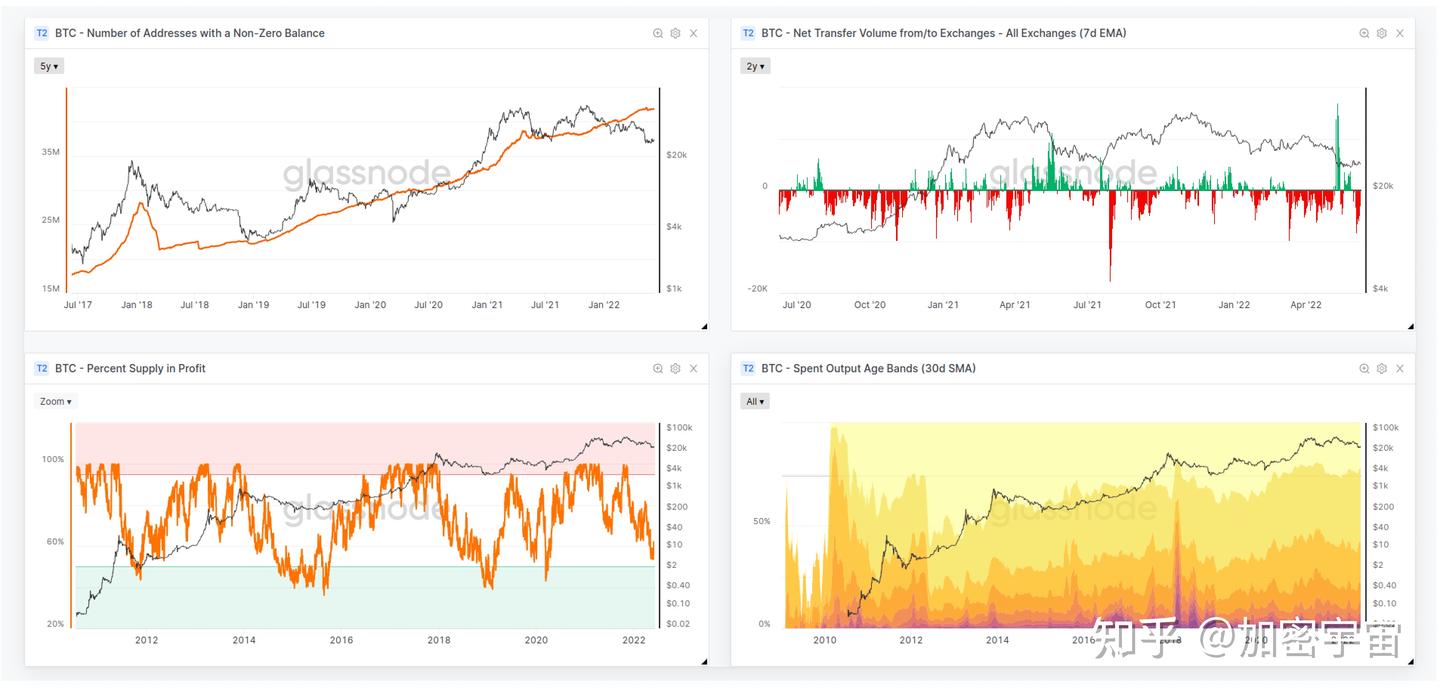Click zoom icon on Percent Supply in Profit

pos(658,368)
